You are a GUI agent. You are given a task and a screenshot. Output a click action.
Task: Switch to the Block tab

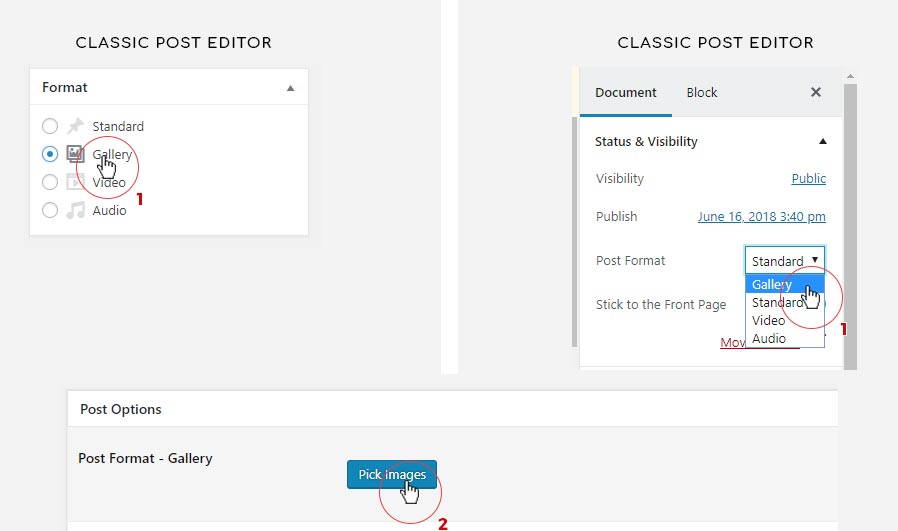(x=701, y=92)
